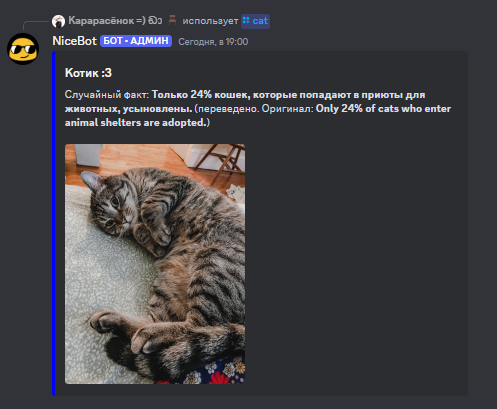Select the БОТ - АДМИН badge
Image resolution: width=497 pixels, height=409 pixels.
[136, 41]
